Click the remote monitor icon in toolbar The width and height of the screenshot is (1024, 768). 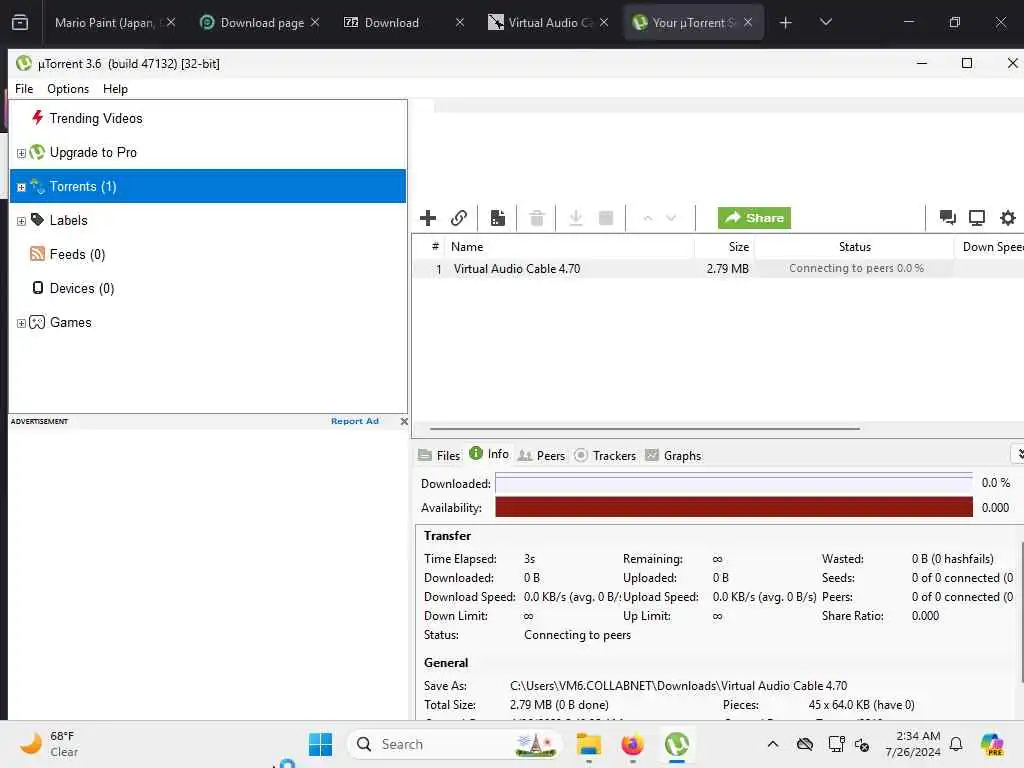pos(977,217)
